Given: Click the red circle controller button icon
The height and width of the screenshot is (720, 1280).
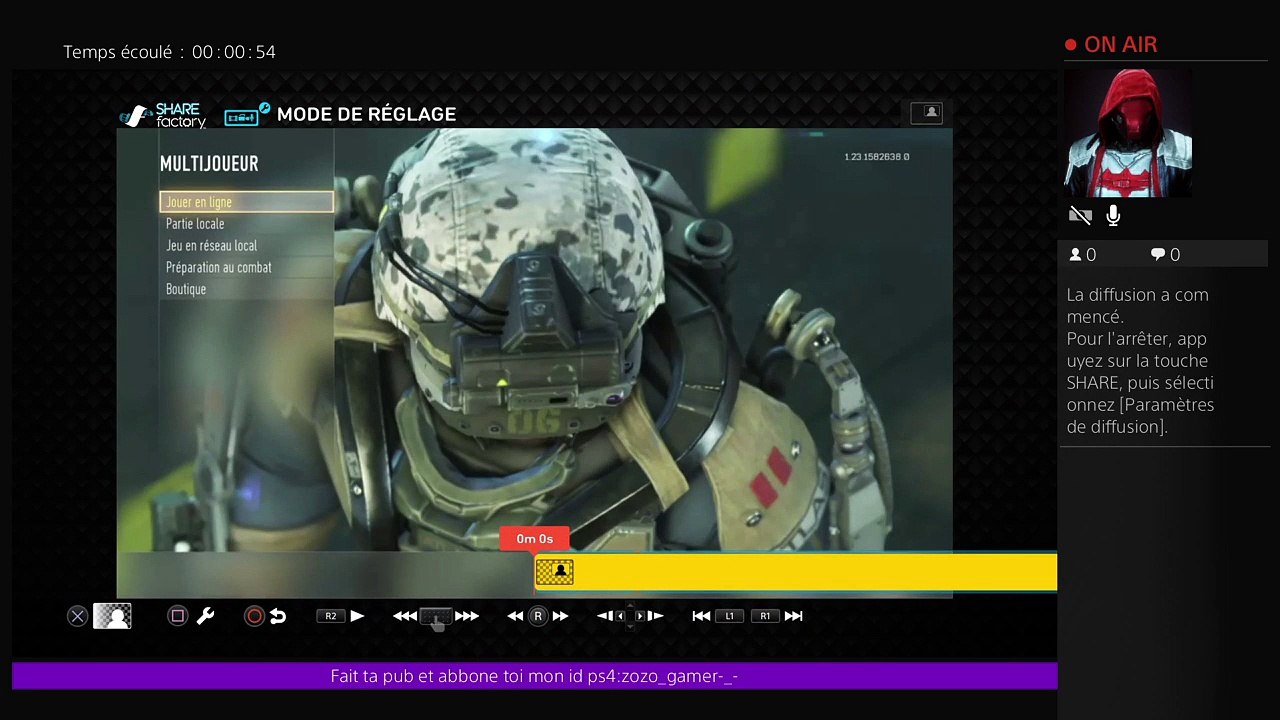Looking at the screenshot, I should 254,616.
